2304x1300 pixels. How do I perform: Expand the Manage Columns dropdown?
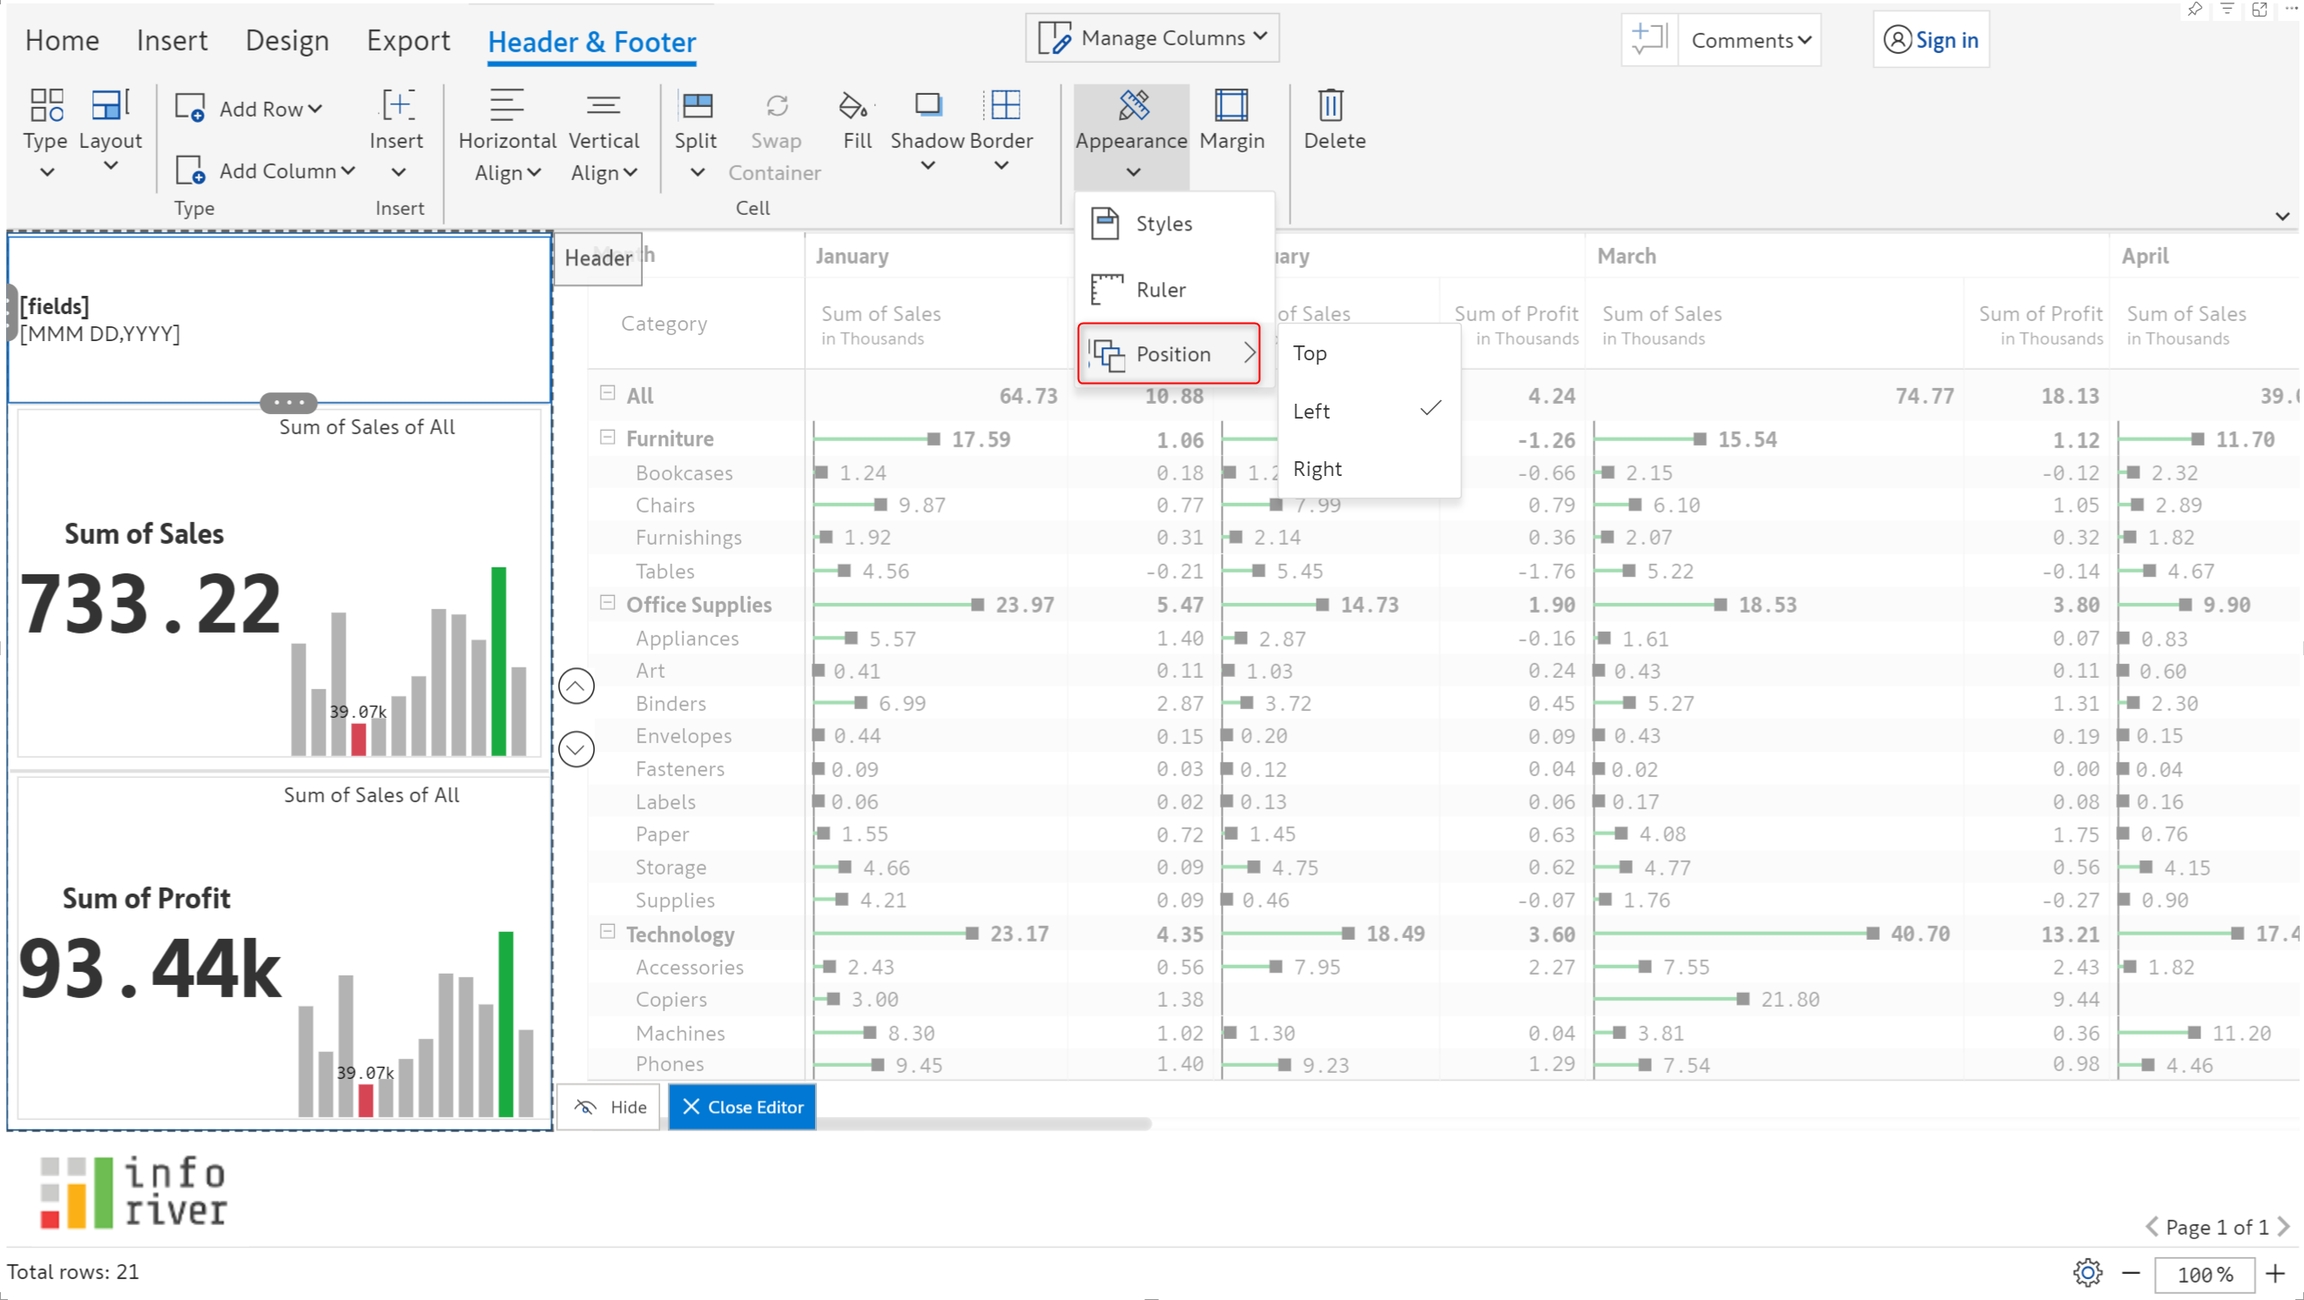click(1152, 38)
